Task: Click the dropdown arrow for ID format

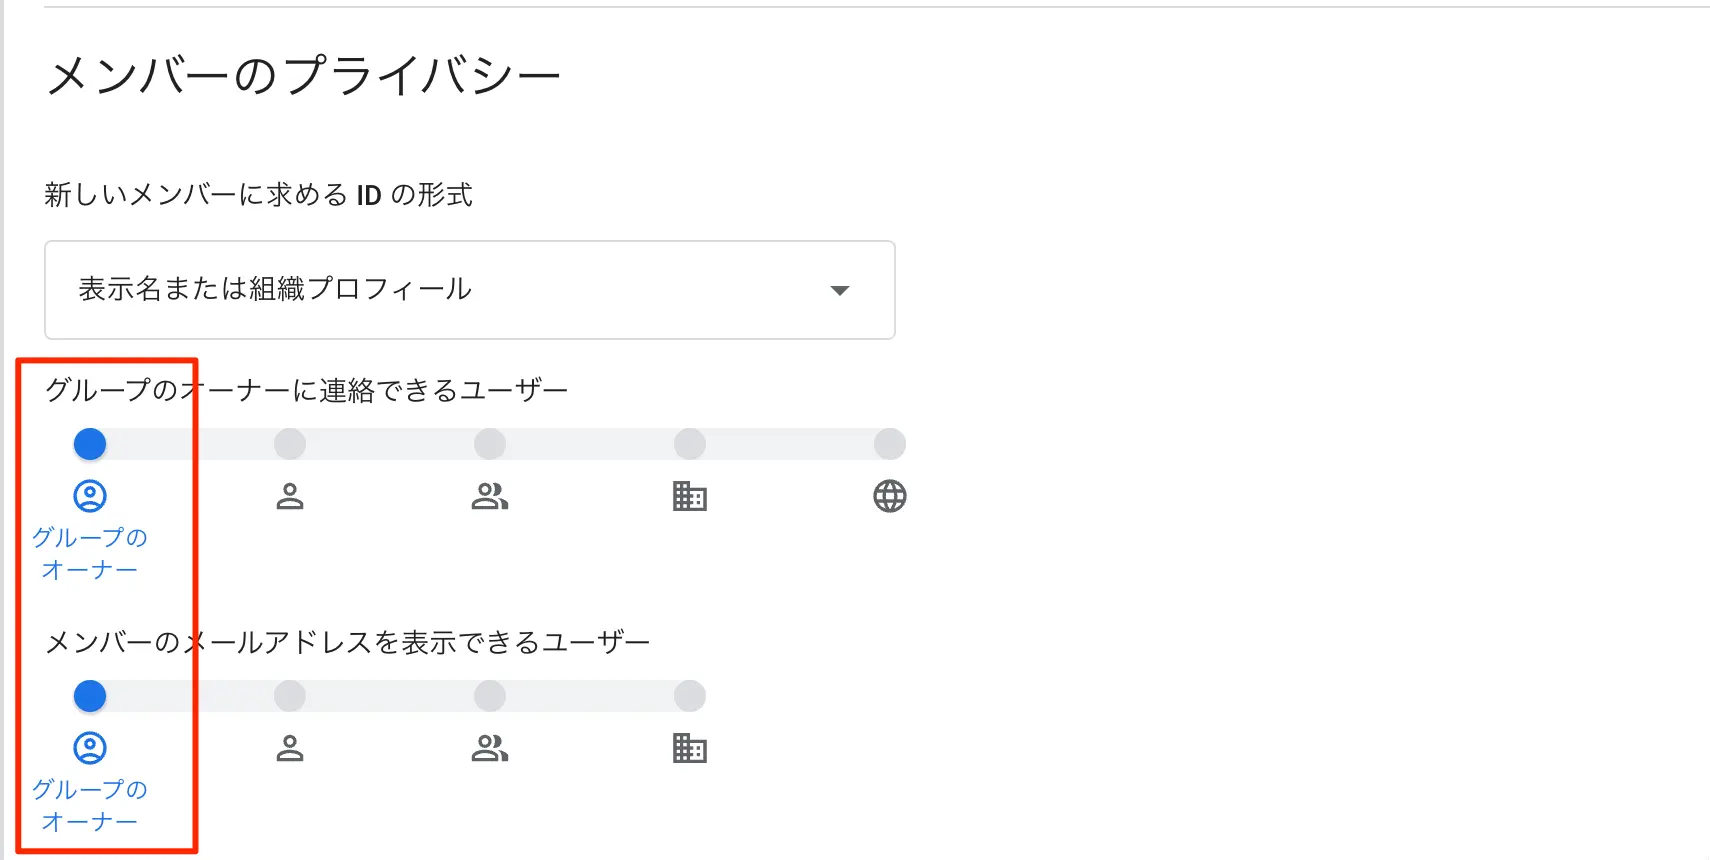Action: [x=840, y=291]
